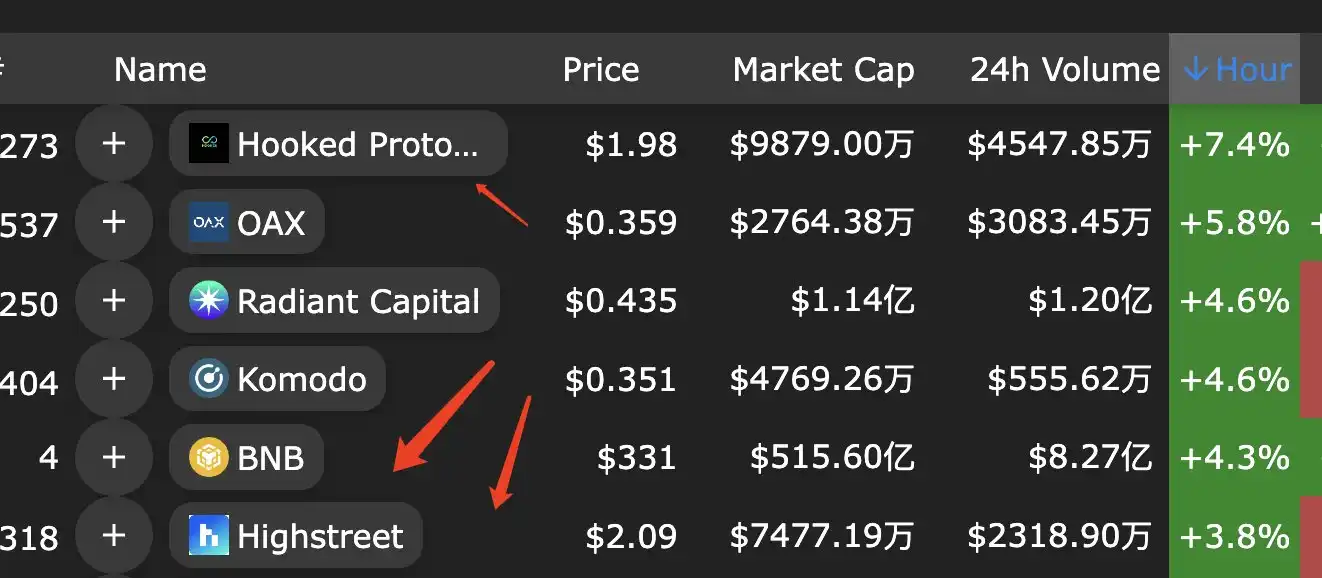Image resolution: width=1322 pixels, height=578 pixels.
Task: Click the Hooked Protocol coin logo icon
Action: coord(209,144)
